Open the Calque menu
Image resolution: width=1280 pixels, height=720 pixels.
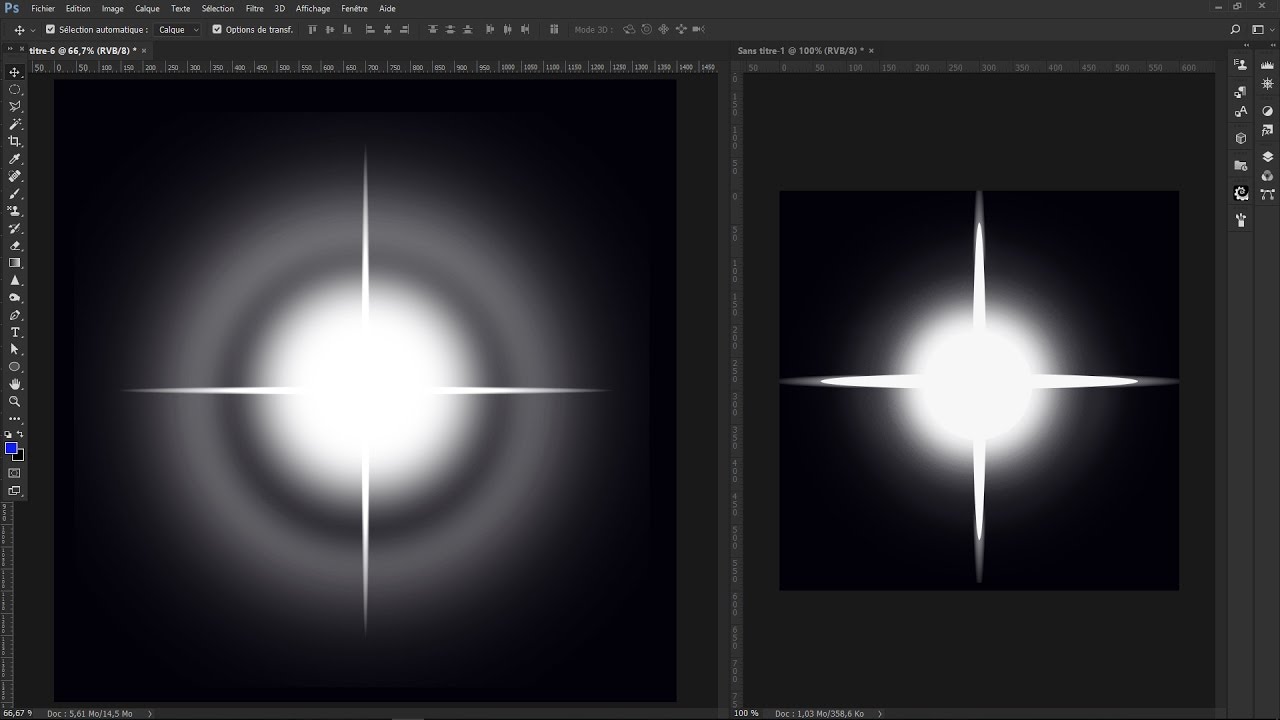click(147, 8)
